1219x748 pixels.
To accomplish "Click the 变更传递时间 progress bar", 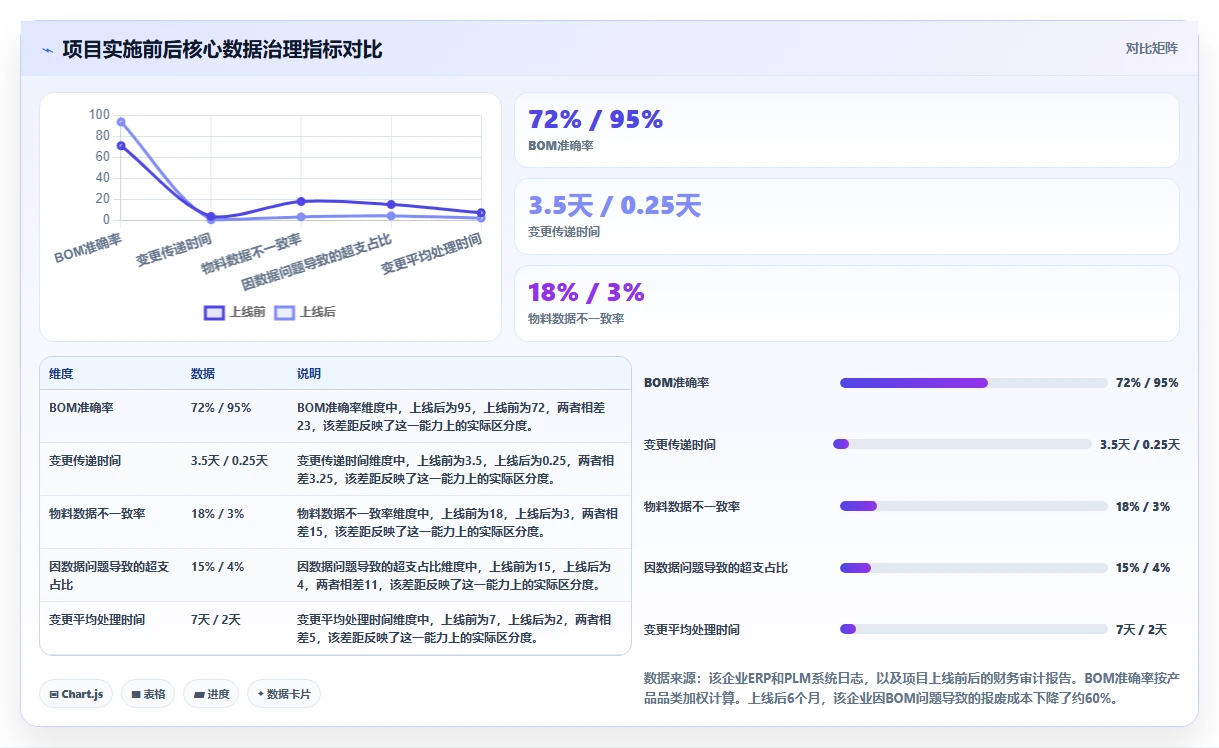I will pyautogui.click(x=962, y=444).
